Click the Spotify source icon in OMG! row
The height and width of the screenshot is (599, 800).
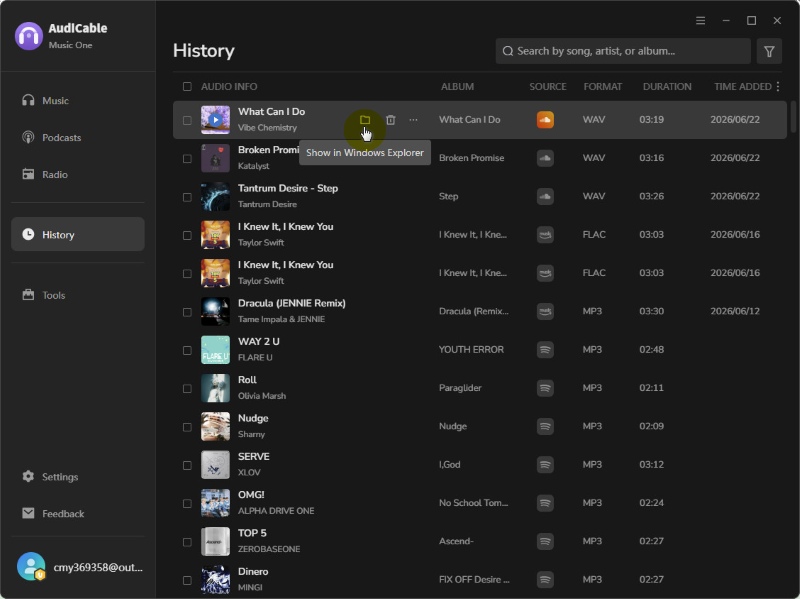pyautogui.click(x=545, y=503)
